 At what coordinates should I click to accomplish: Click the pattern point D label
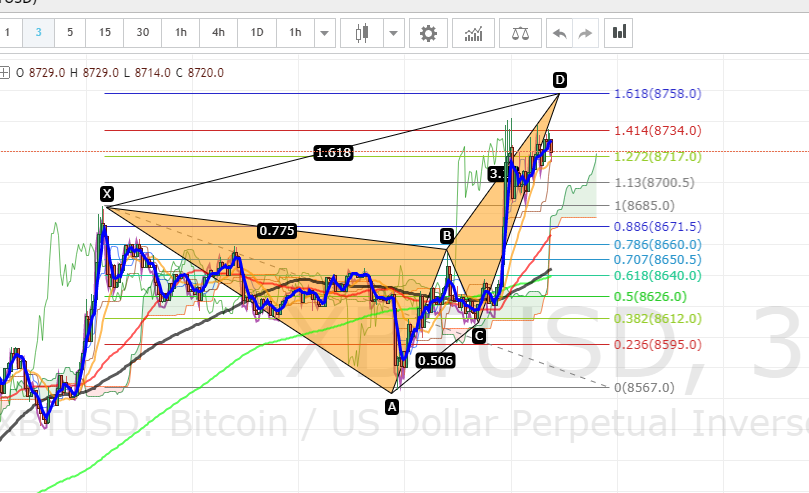(x=560, y=80)
